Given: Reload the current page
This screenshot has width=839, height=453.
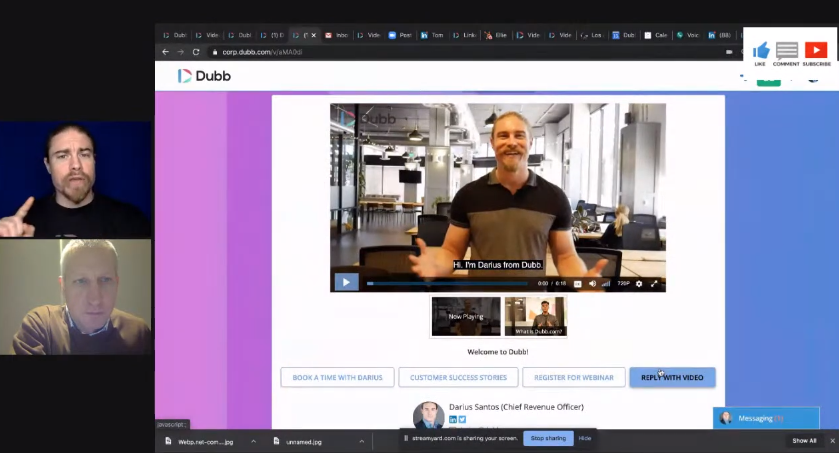Looking at the screenshot, I should click(x=196, y=52).
